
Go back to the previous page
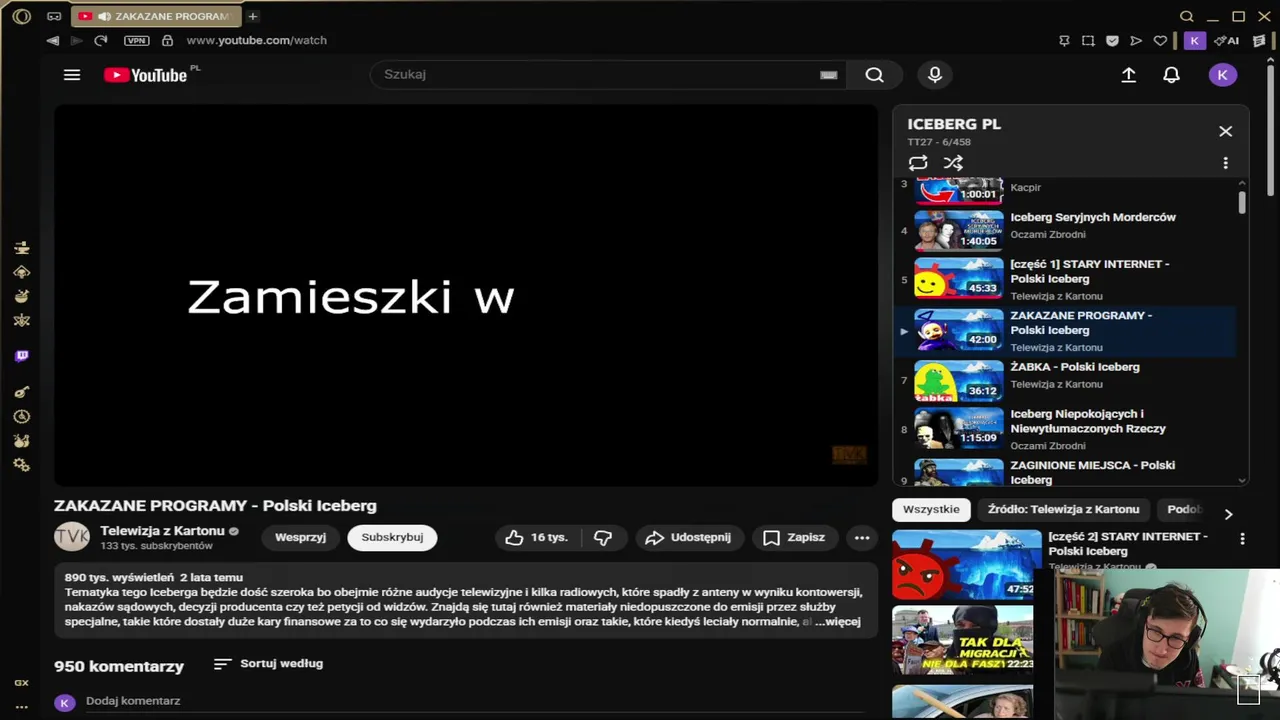point(52,40)
